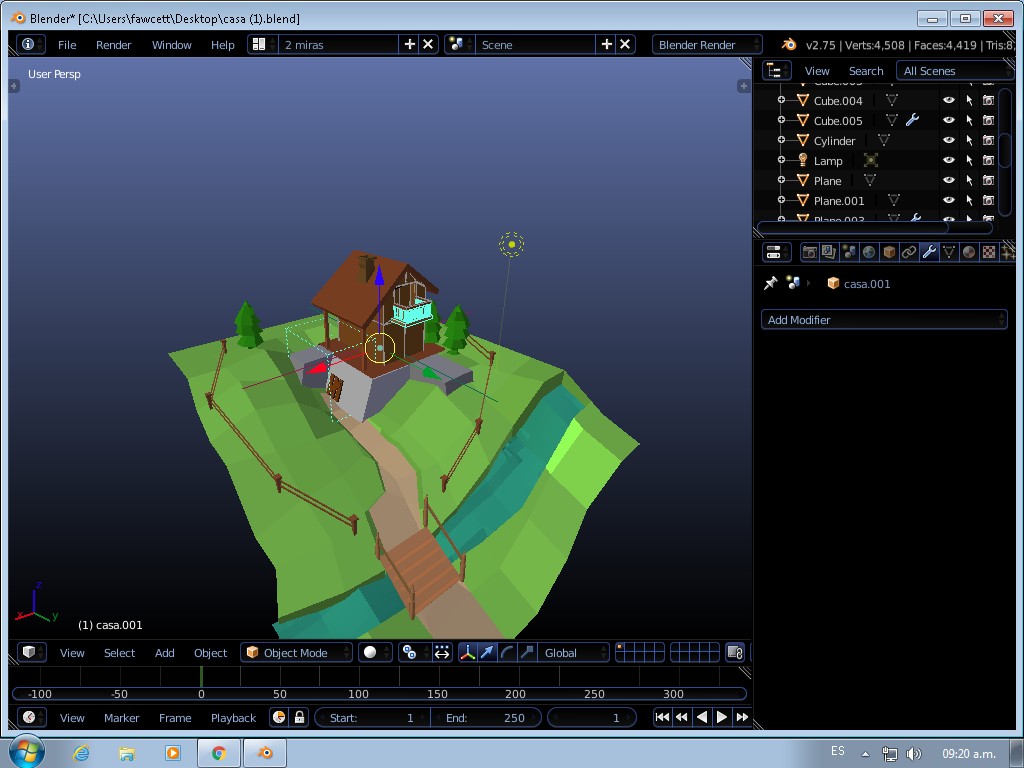Open the Render properties tab
This screenshot has height=768, width=1024.
(809, 252)
